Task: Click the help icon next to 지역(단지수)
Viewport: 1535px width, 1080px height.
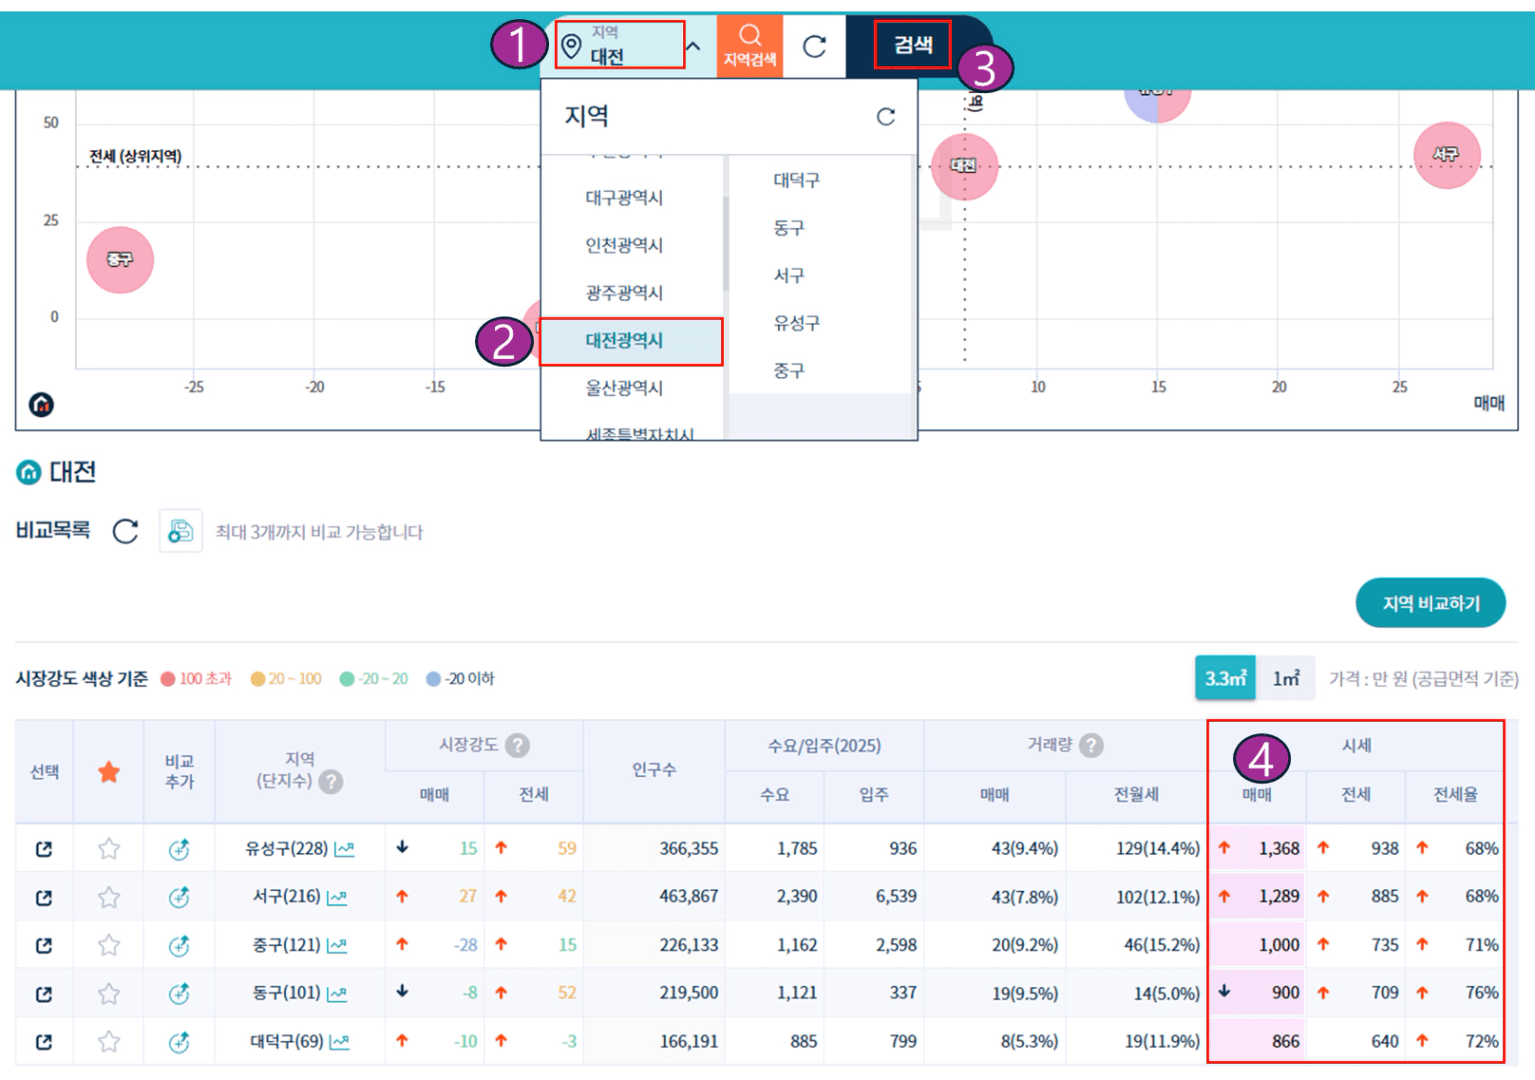Action: click(330, 782)
